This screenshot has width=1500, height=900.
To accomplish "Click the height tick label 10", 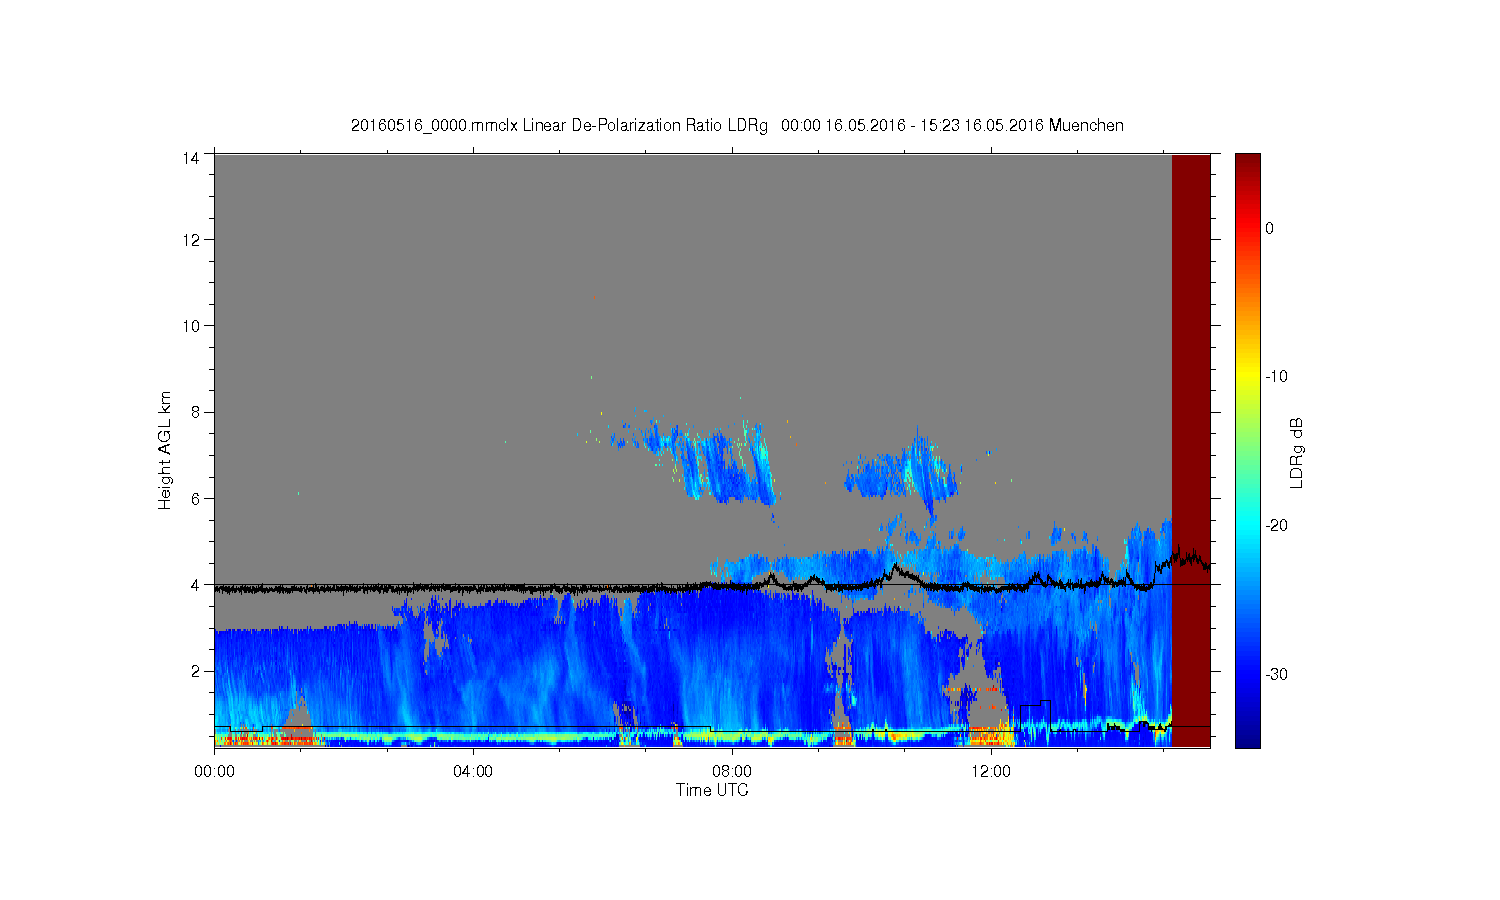I will point(190,325).
